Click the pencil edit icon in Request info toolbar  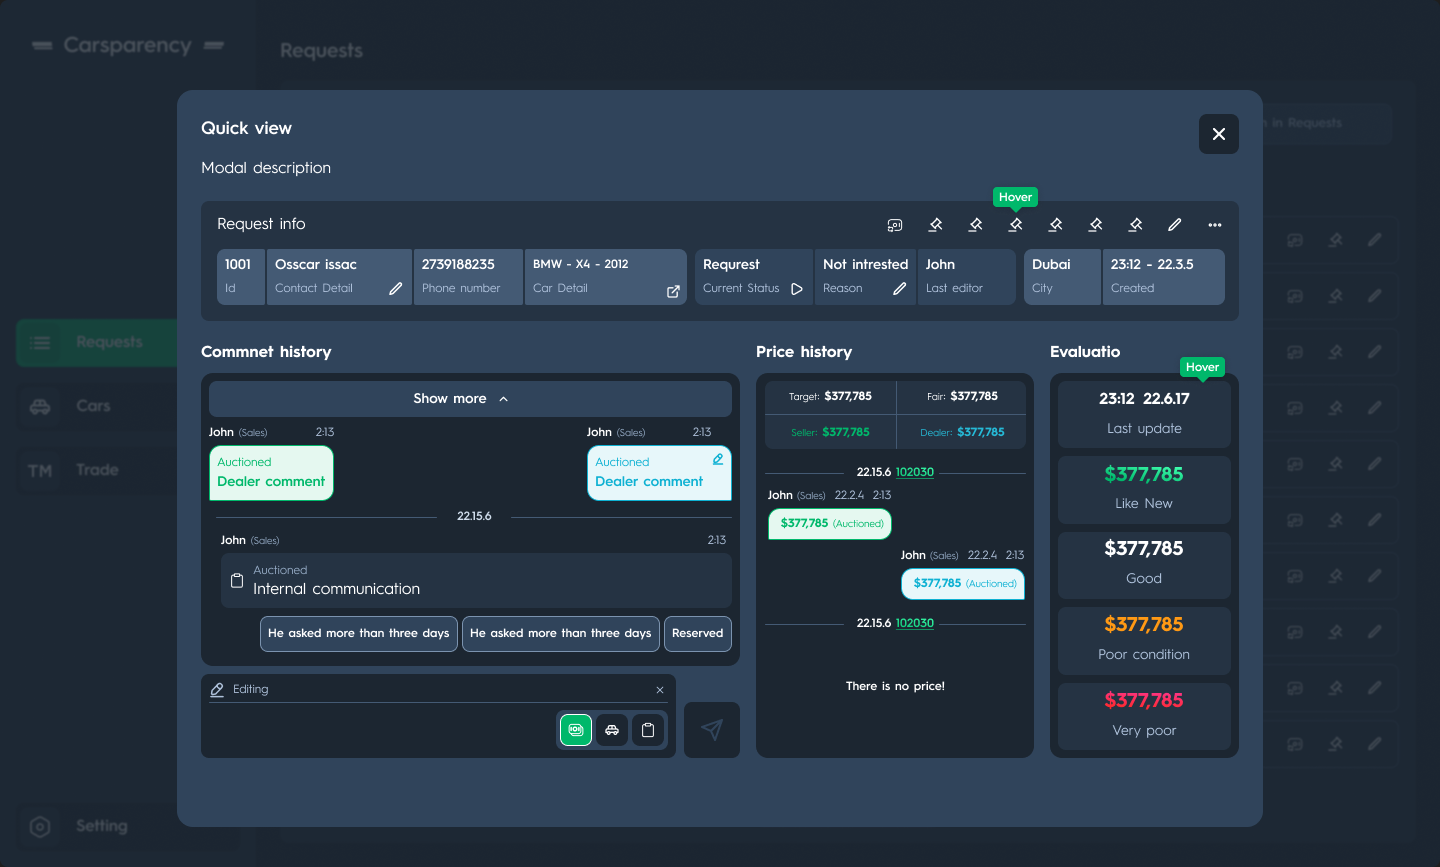pyautogui.click(x=1175, y=225)
